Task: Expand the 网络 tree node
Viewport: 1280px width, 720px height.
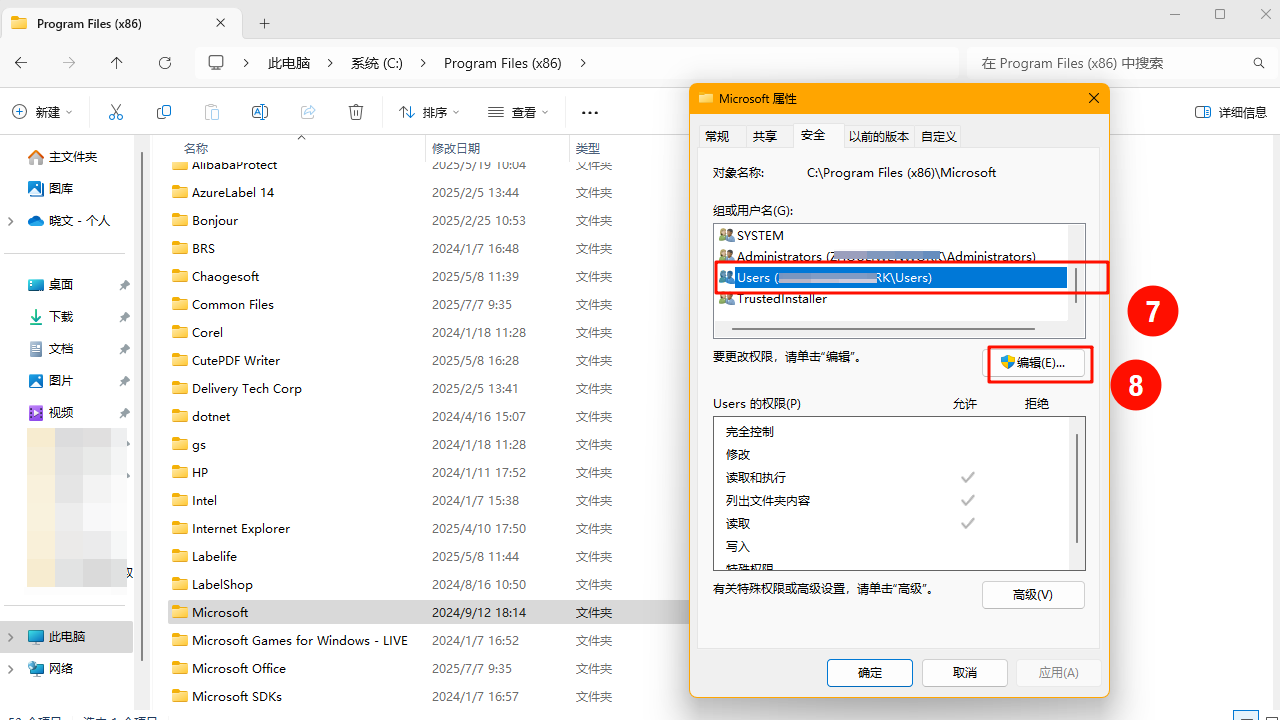Action: [11, 668]
